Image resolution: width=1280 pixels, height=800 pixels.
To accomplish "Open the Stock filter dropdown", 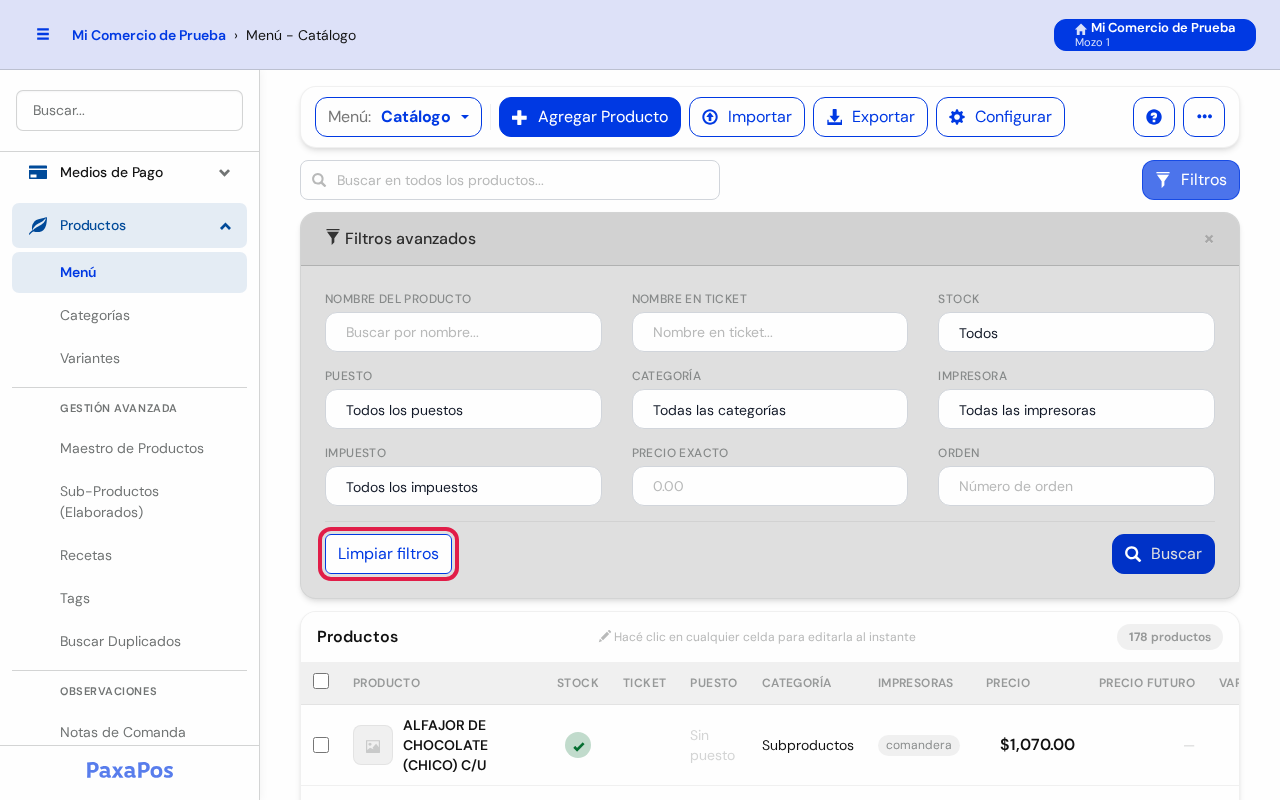I will click(1076, 332).
